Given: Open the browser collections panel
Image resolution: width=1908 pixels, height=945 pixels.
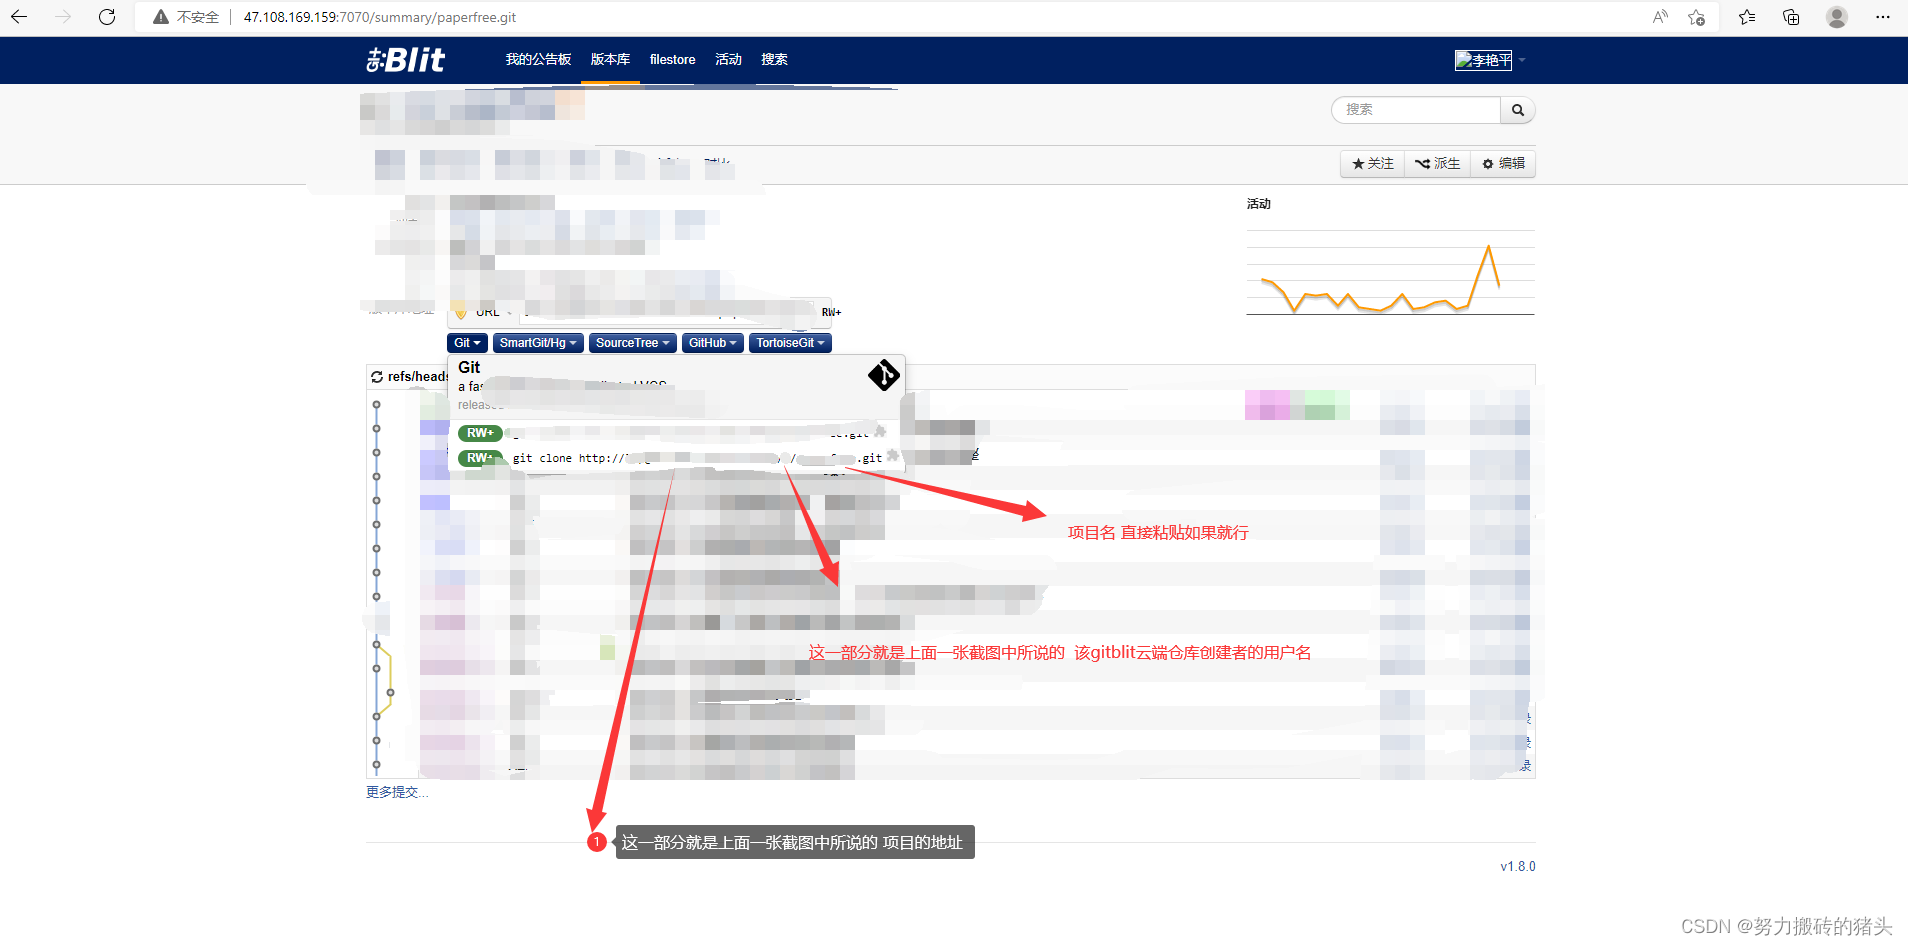Looking at the screenshot, I should tap(1791, 17).
